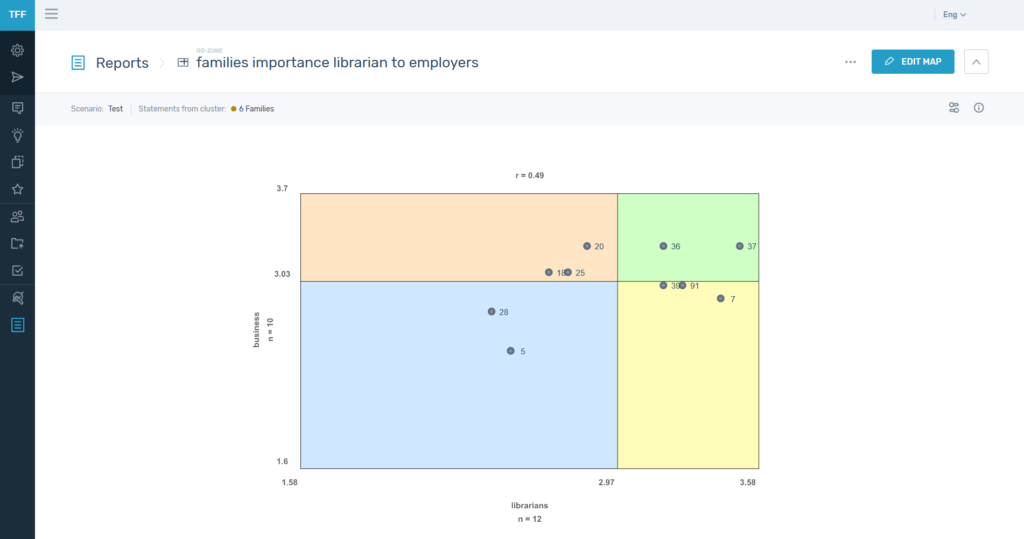The image size is (1024, 539).
Task: Click the star icon in sidebar
Action: pos(17,189)
